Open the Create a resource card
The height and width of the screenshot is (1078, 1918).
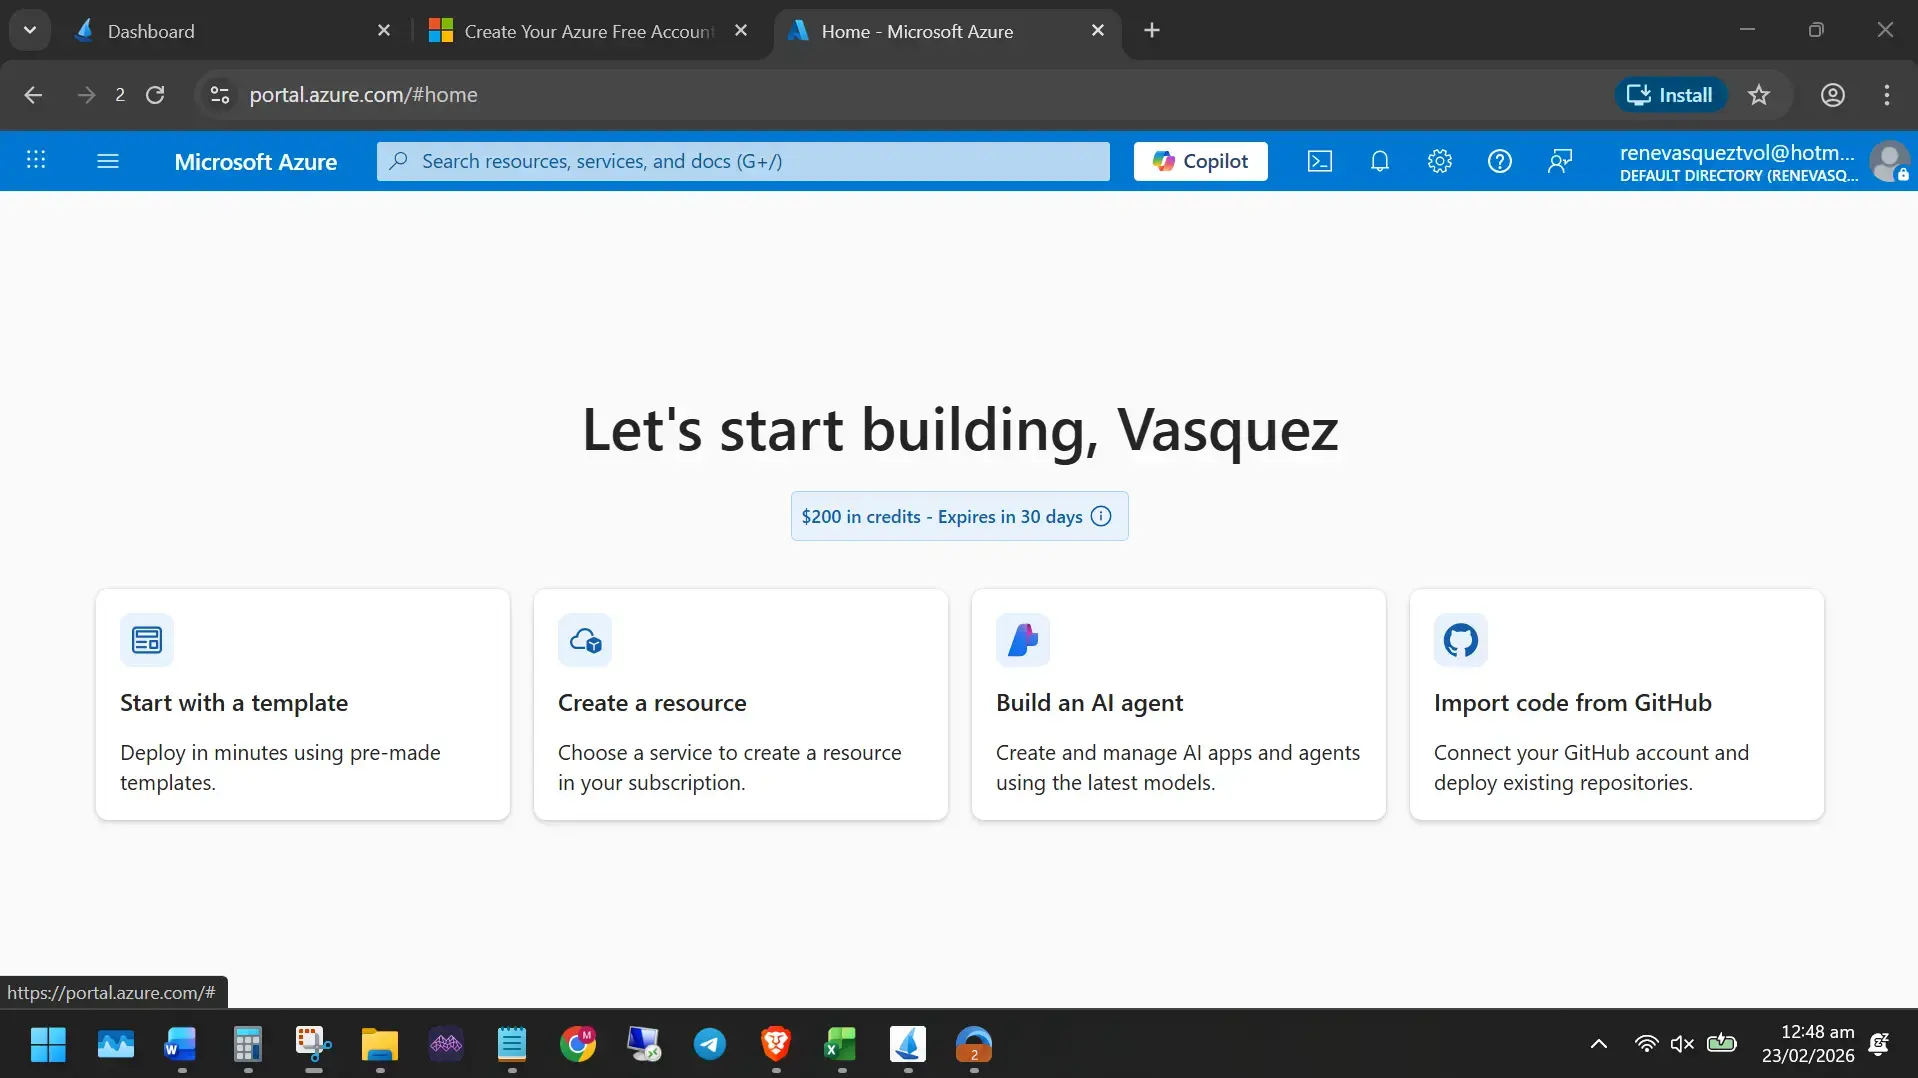[x=741, y=705]
